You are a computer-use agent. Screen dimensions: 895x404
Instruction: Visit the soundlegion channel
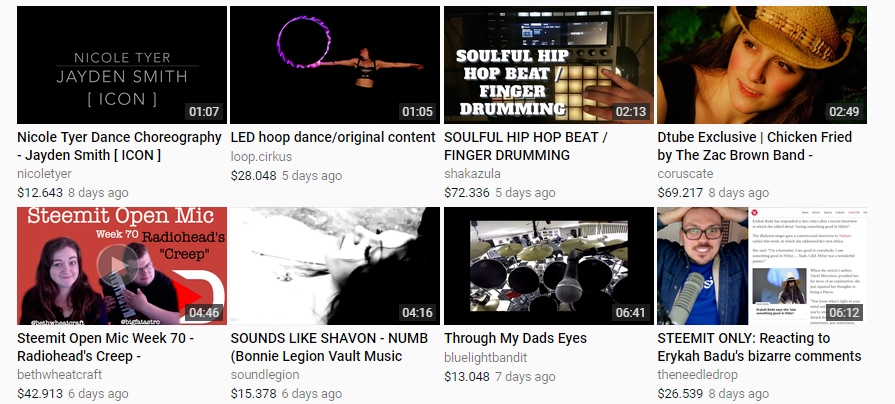click(x=265, y=374)
